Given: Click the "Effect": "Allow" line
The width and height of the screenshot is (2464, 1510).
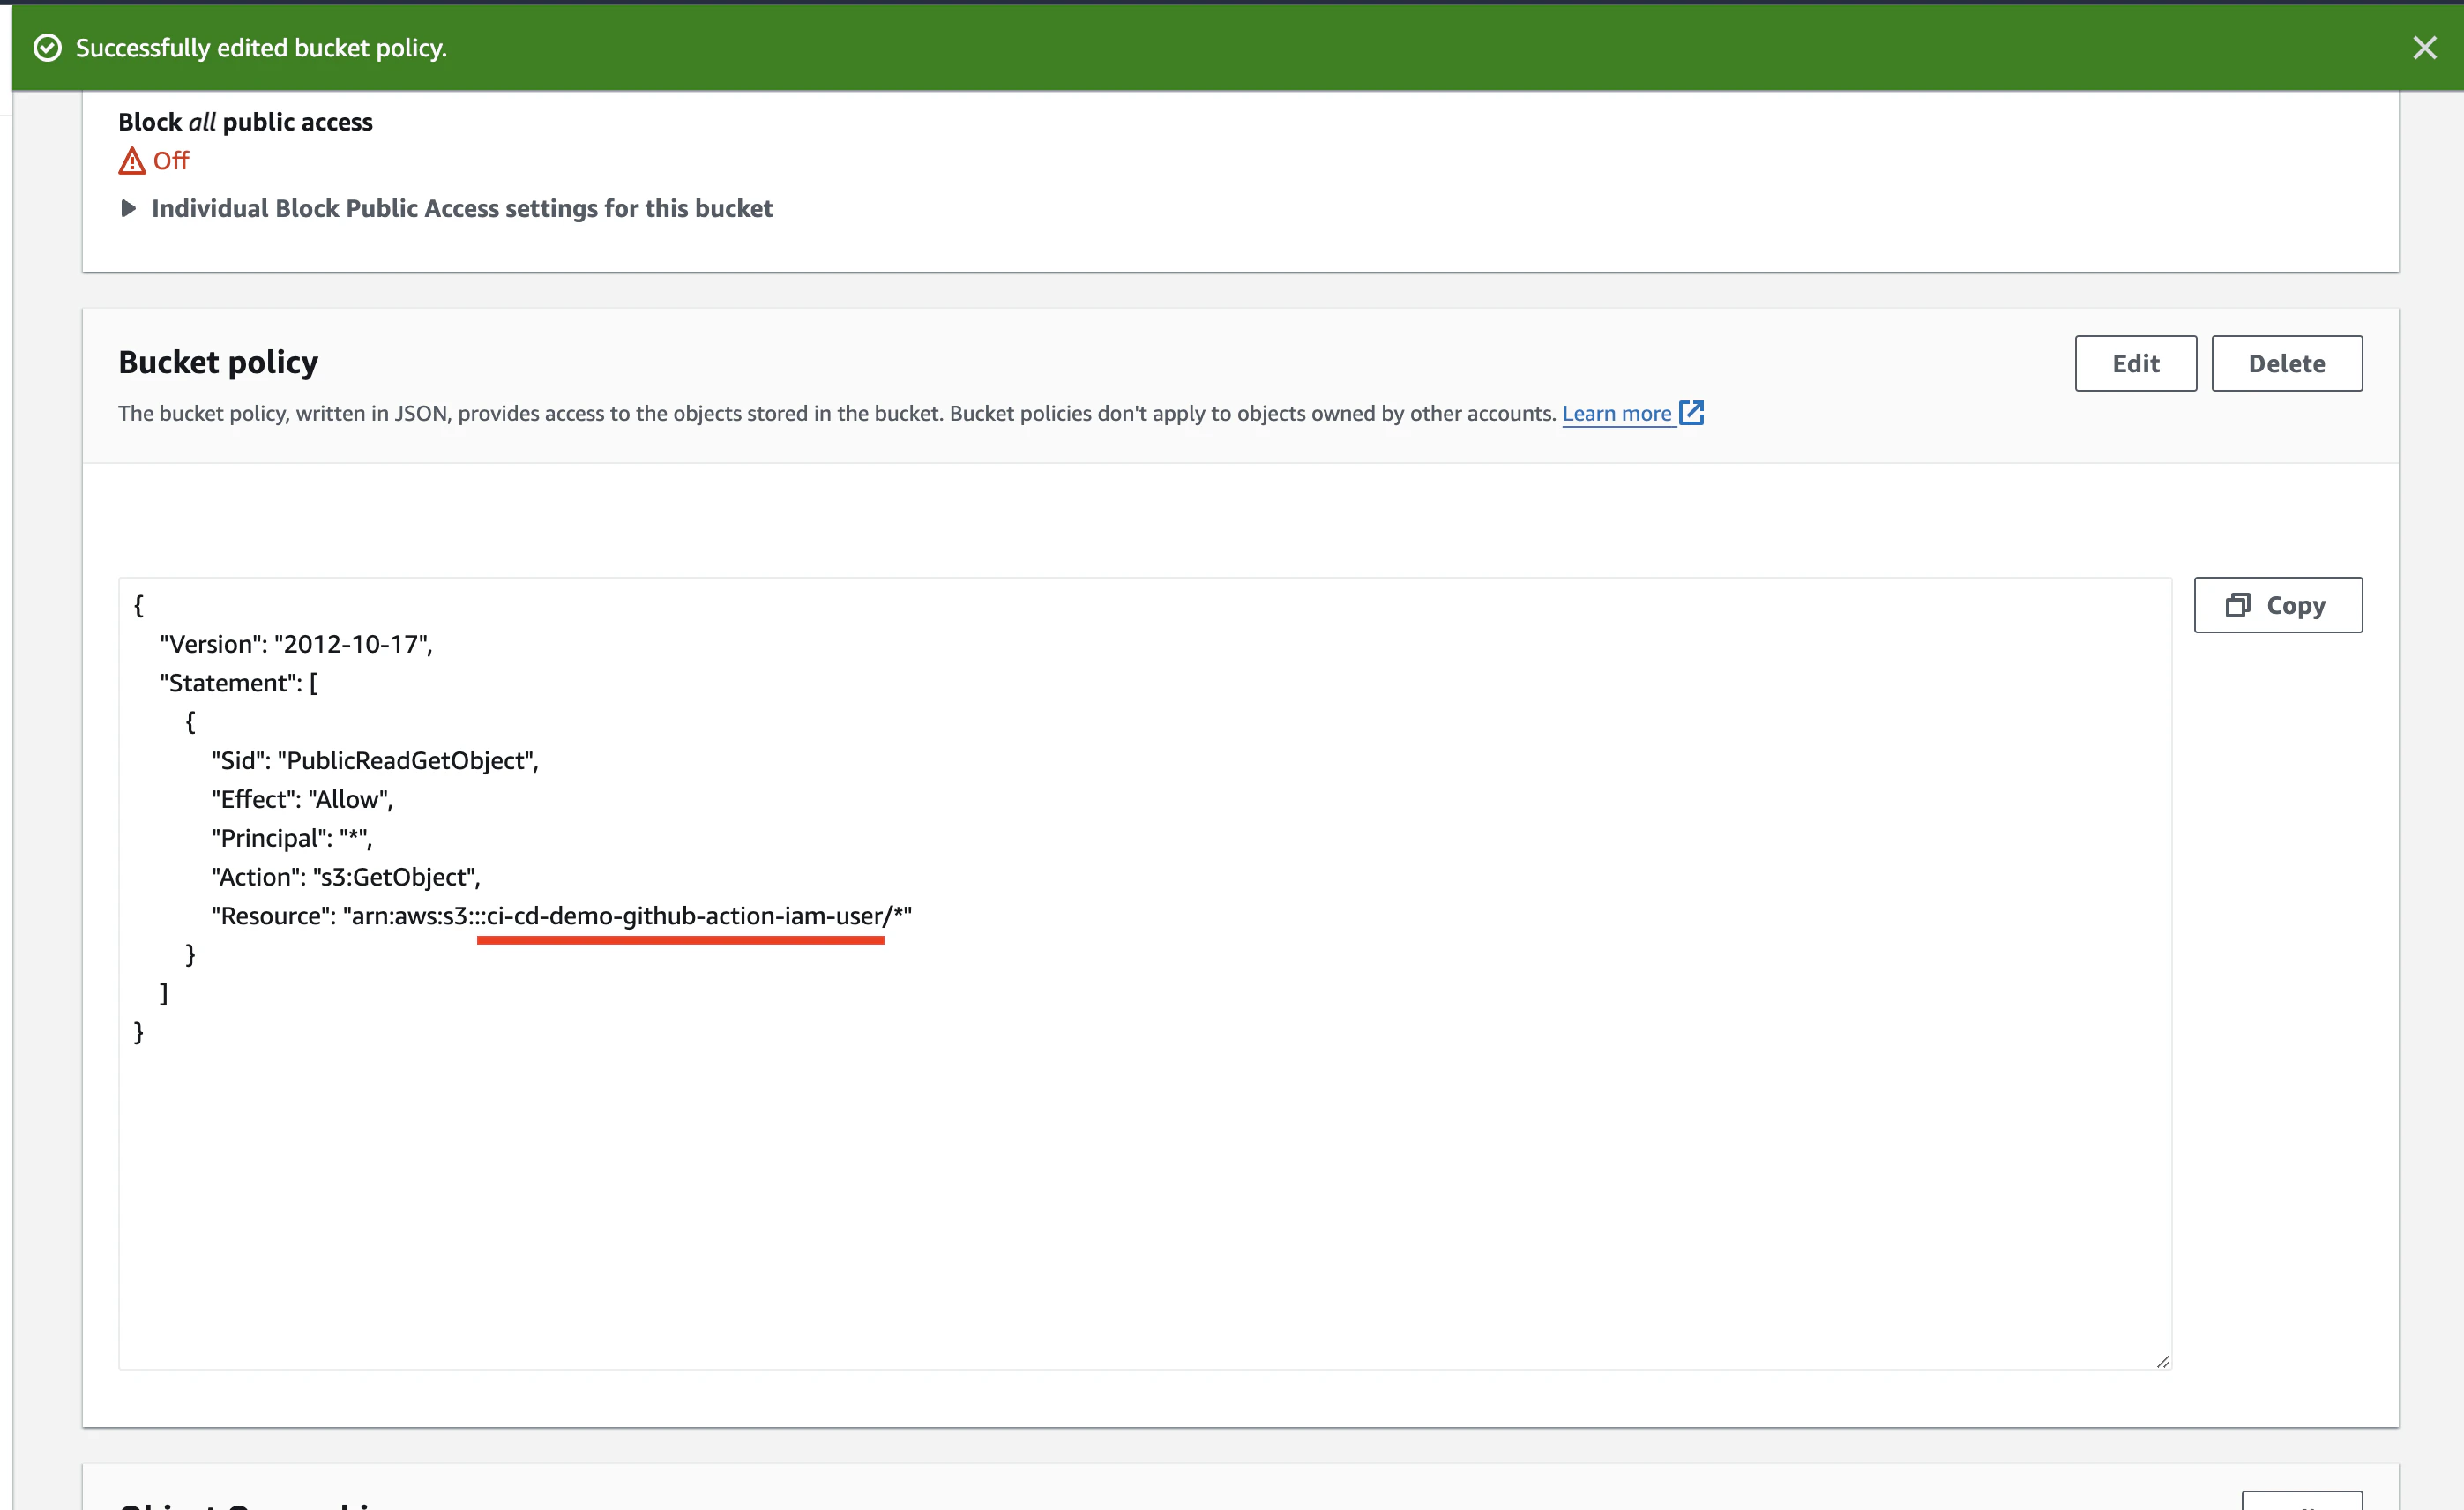Looking at the screenshot, I should coord(302,799).
